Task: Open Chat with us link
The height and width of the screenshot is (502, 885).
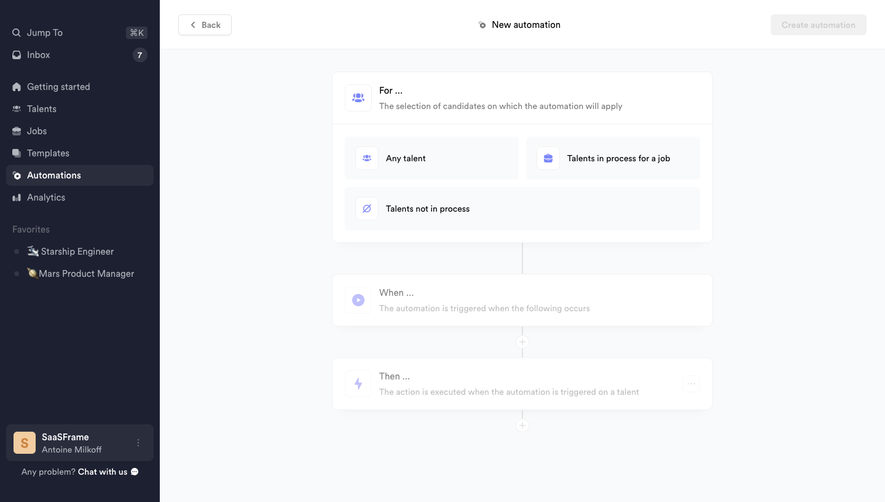Action: pos(103,472)
